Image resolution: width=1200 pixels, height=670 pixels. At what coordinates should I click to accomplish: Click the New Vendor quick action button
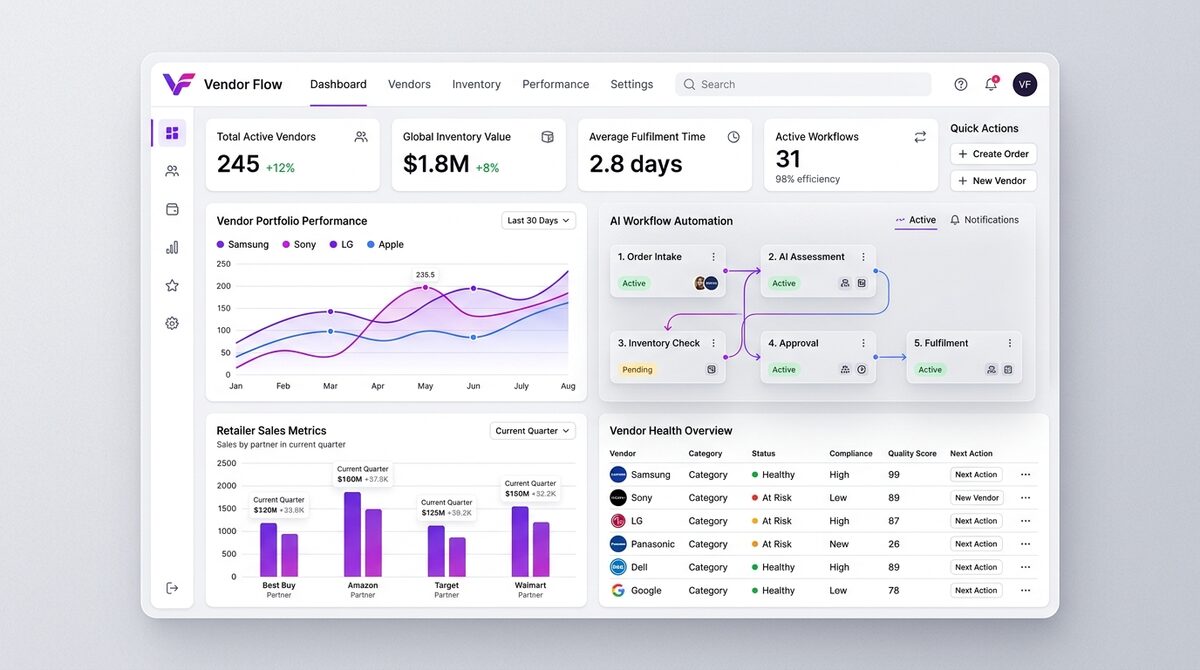[x=993, y=181]
